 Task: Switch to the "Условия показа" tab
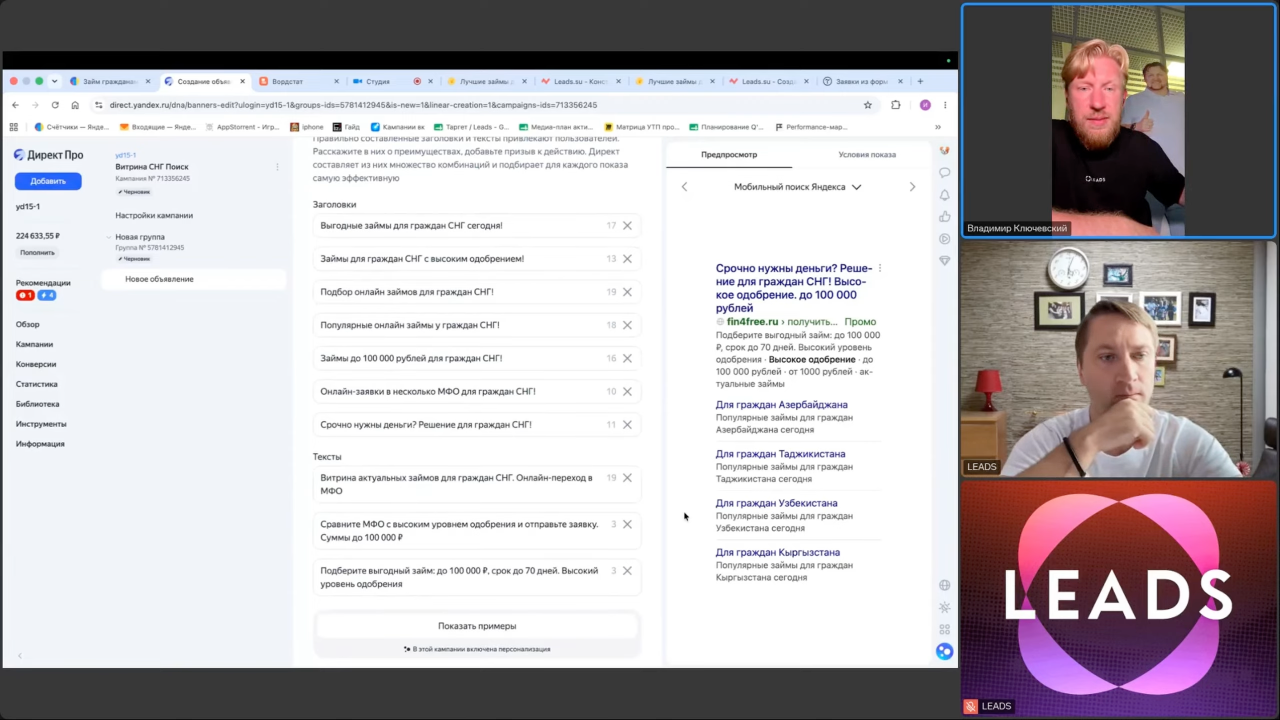pos(867,155)
